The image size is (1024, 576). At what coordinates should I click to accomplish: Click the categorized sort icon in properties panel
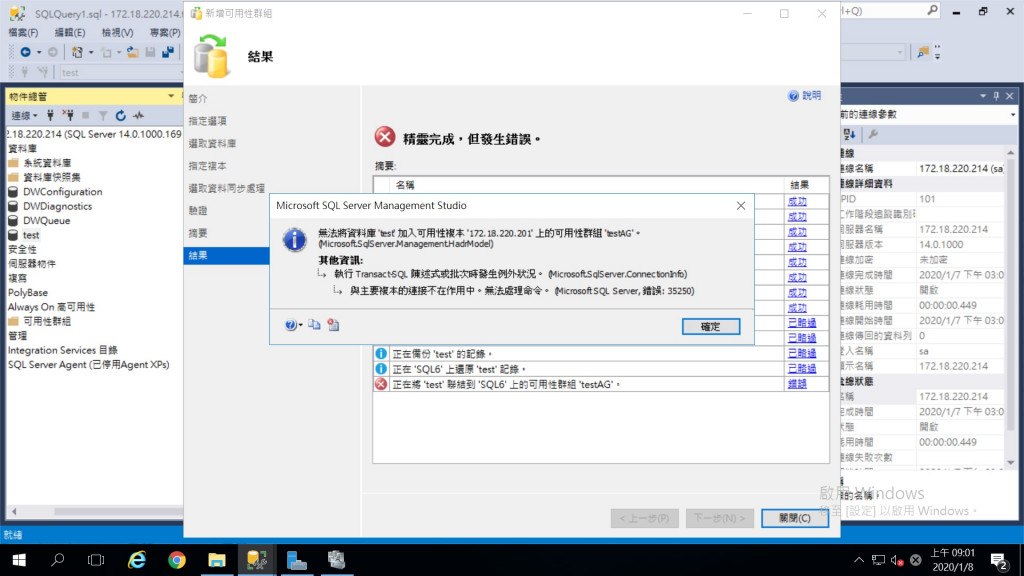coord(849,134)
